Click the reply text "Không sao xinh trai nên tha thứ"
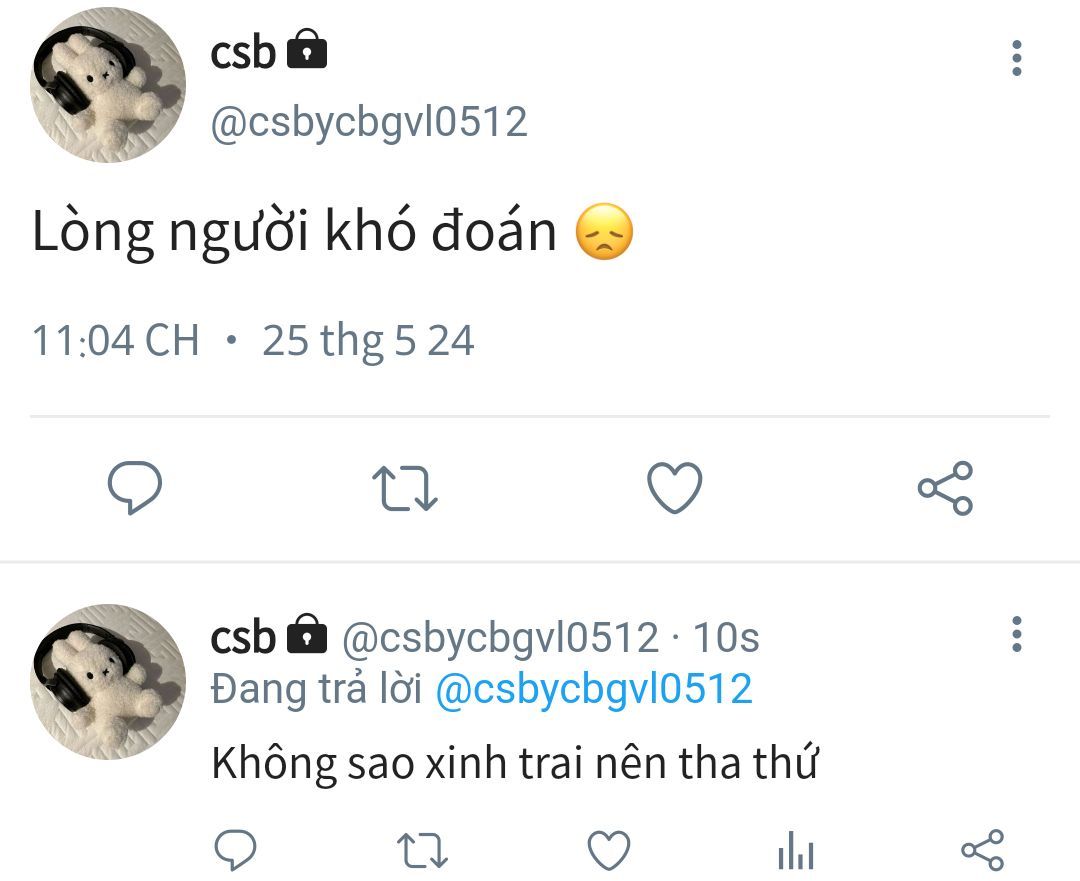Viewport: 1080px width, 881px height. [x=515, y=763]
